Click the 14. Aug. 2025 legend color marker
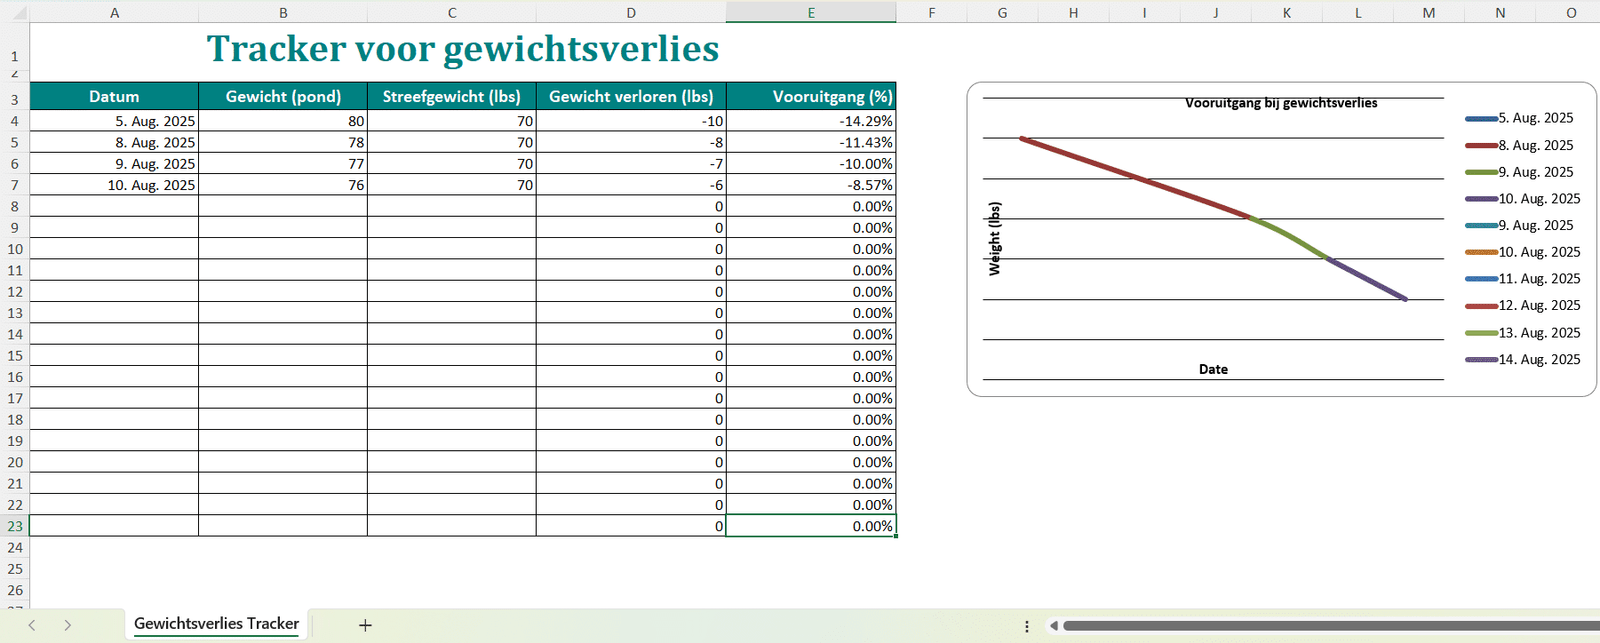 click(x=1480, y=360)
